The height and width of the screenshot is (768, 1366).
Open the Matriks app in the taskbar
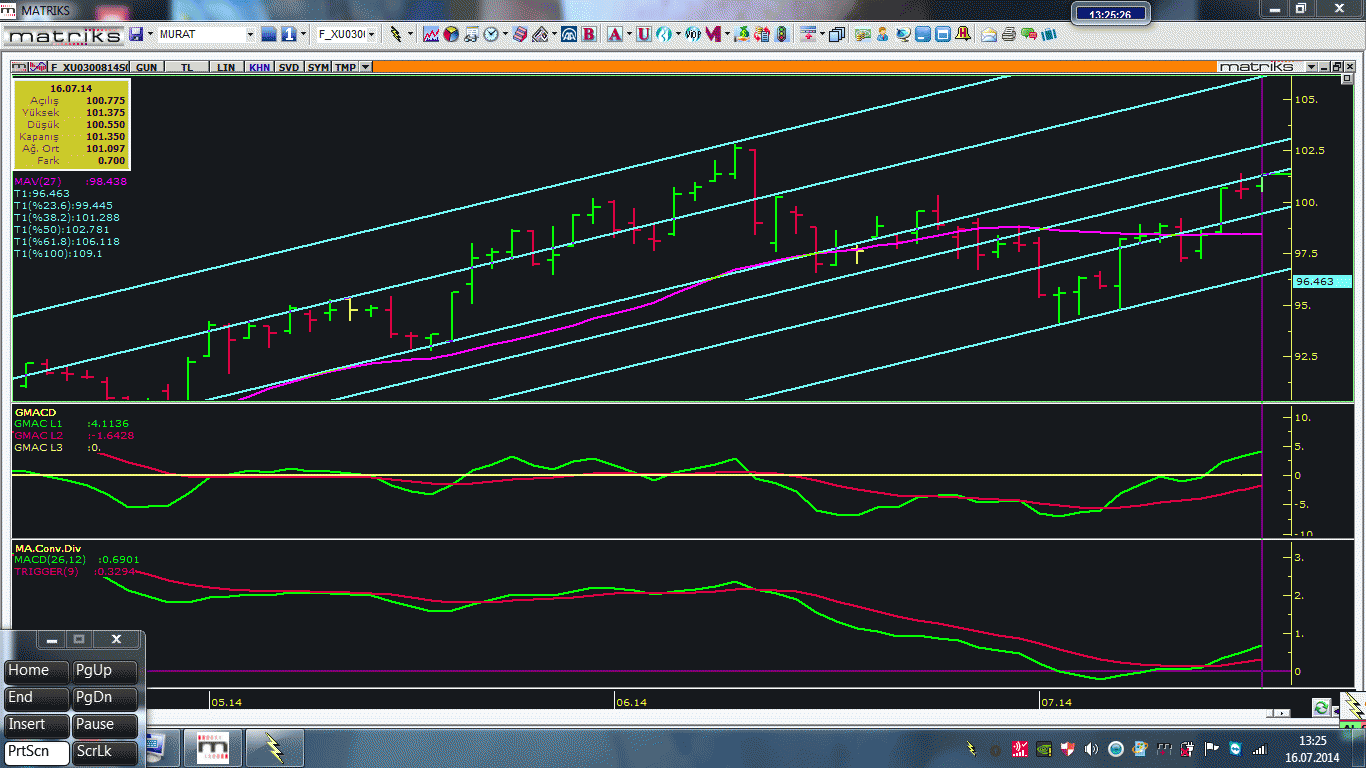[x=212, y=747]
